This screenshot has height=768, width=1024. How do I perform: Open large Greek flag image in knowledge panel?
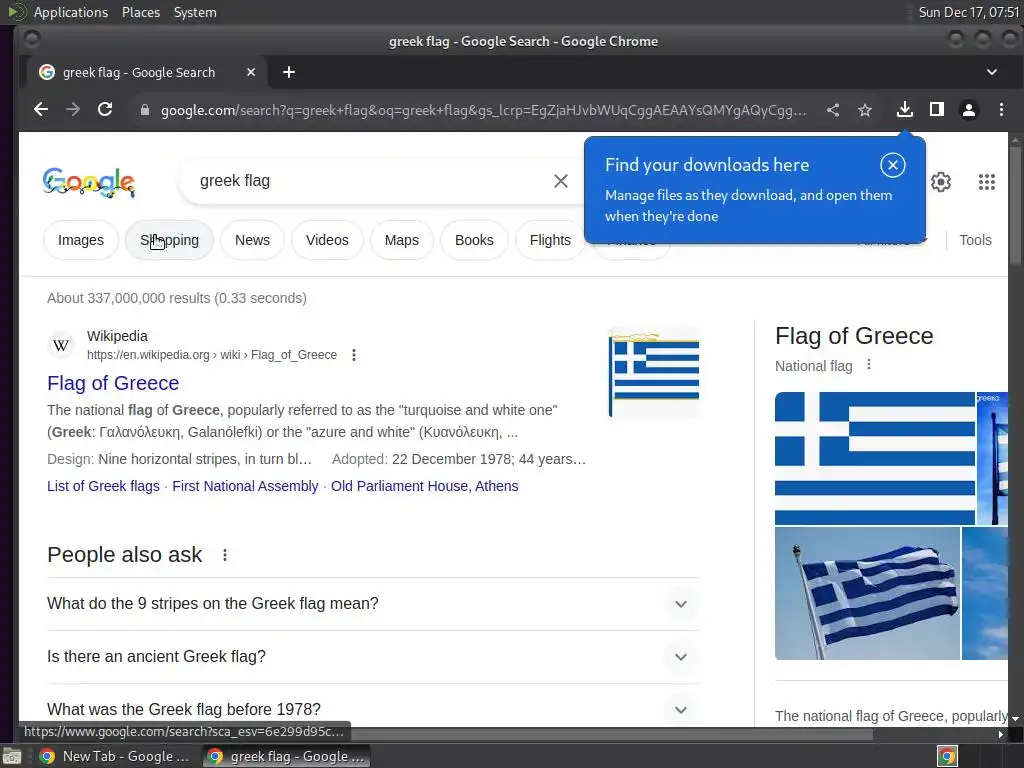click(874, 458)
